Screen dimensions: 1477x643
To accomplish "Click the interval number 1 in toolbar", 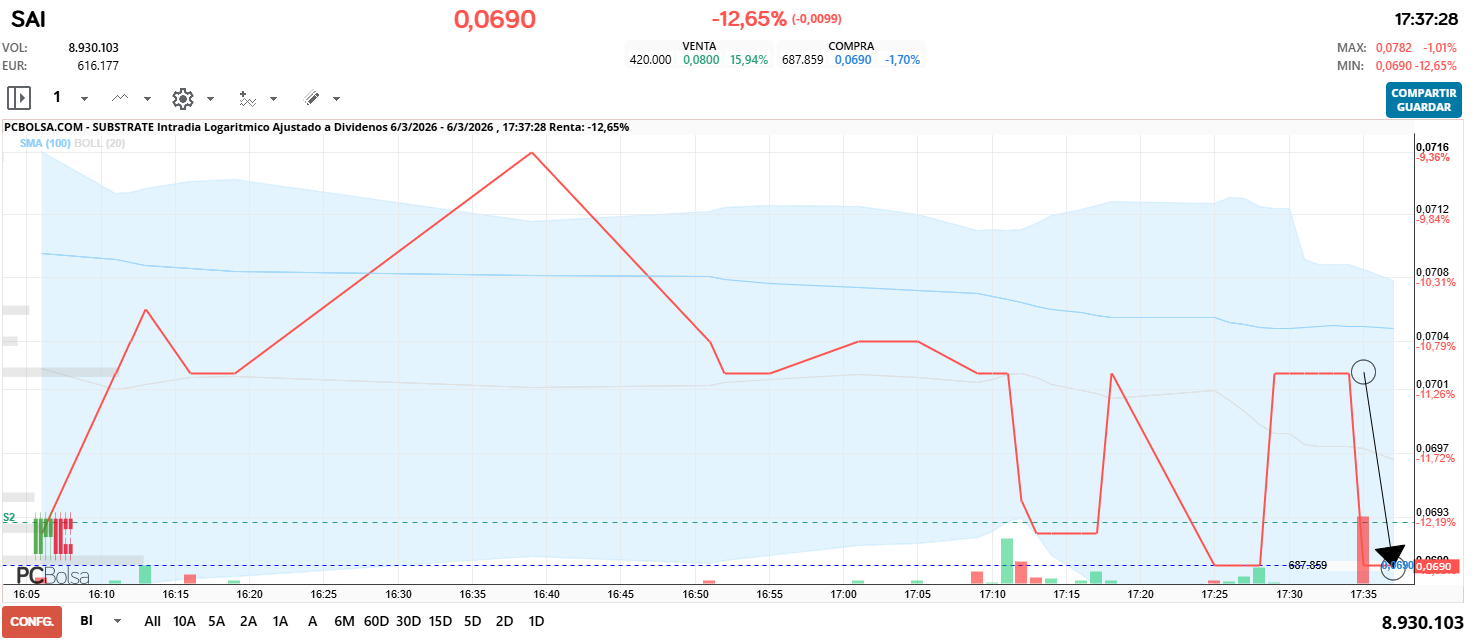I will (56, 97).
